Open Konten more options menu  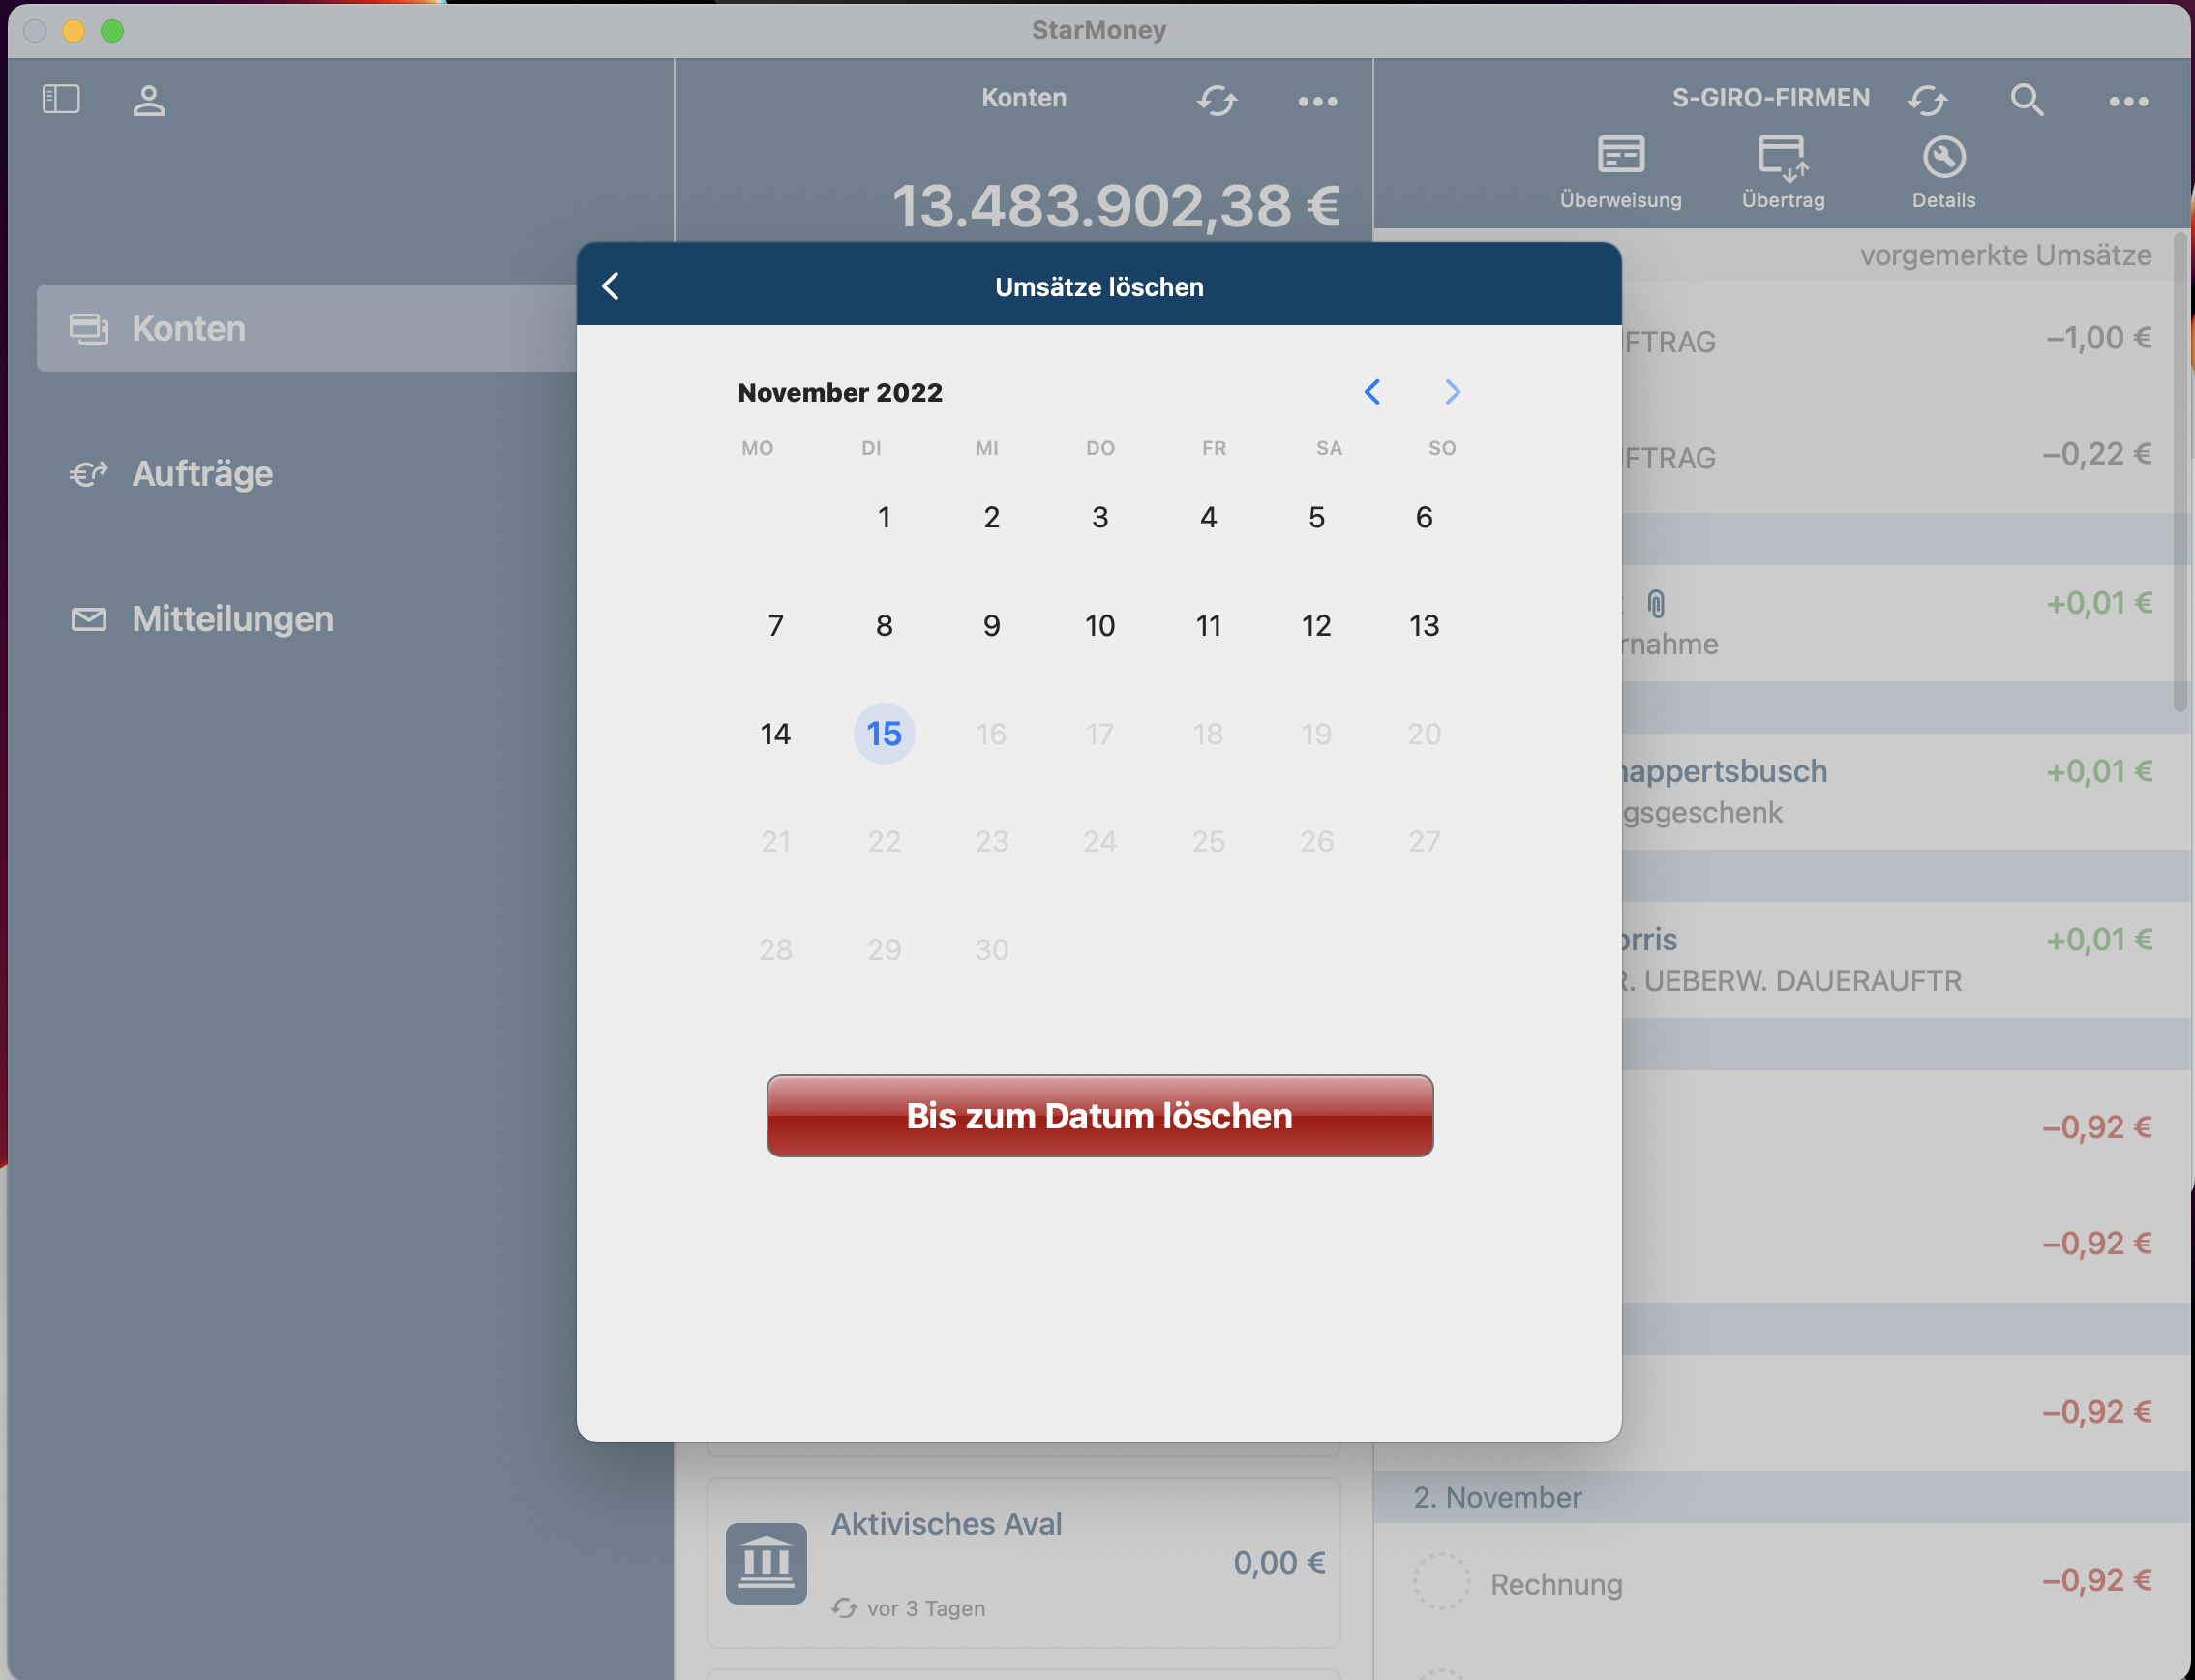click(1317, 101)
